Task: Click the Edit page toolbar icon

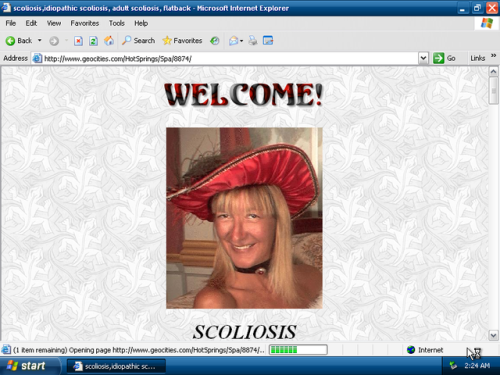Action: 268,41
